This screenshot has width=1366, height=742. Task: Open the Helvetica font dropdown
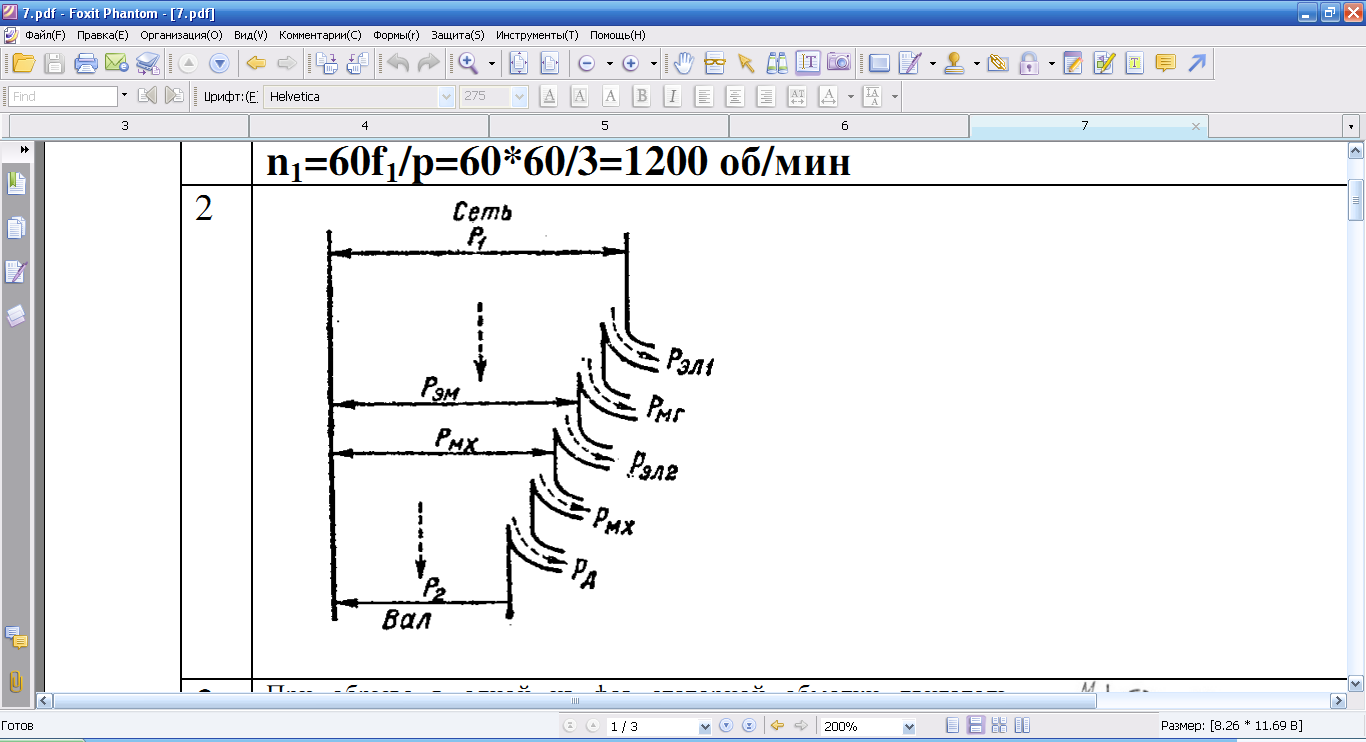(446, 97)
